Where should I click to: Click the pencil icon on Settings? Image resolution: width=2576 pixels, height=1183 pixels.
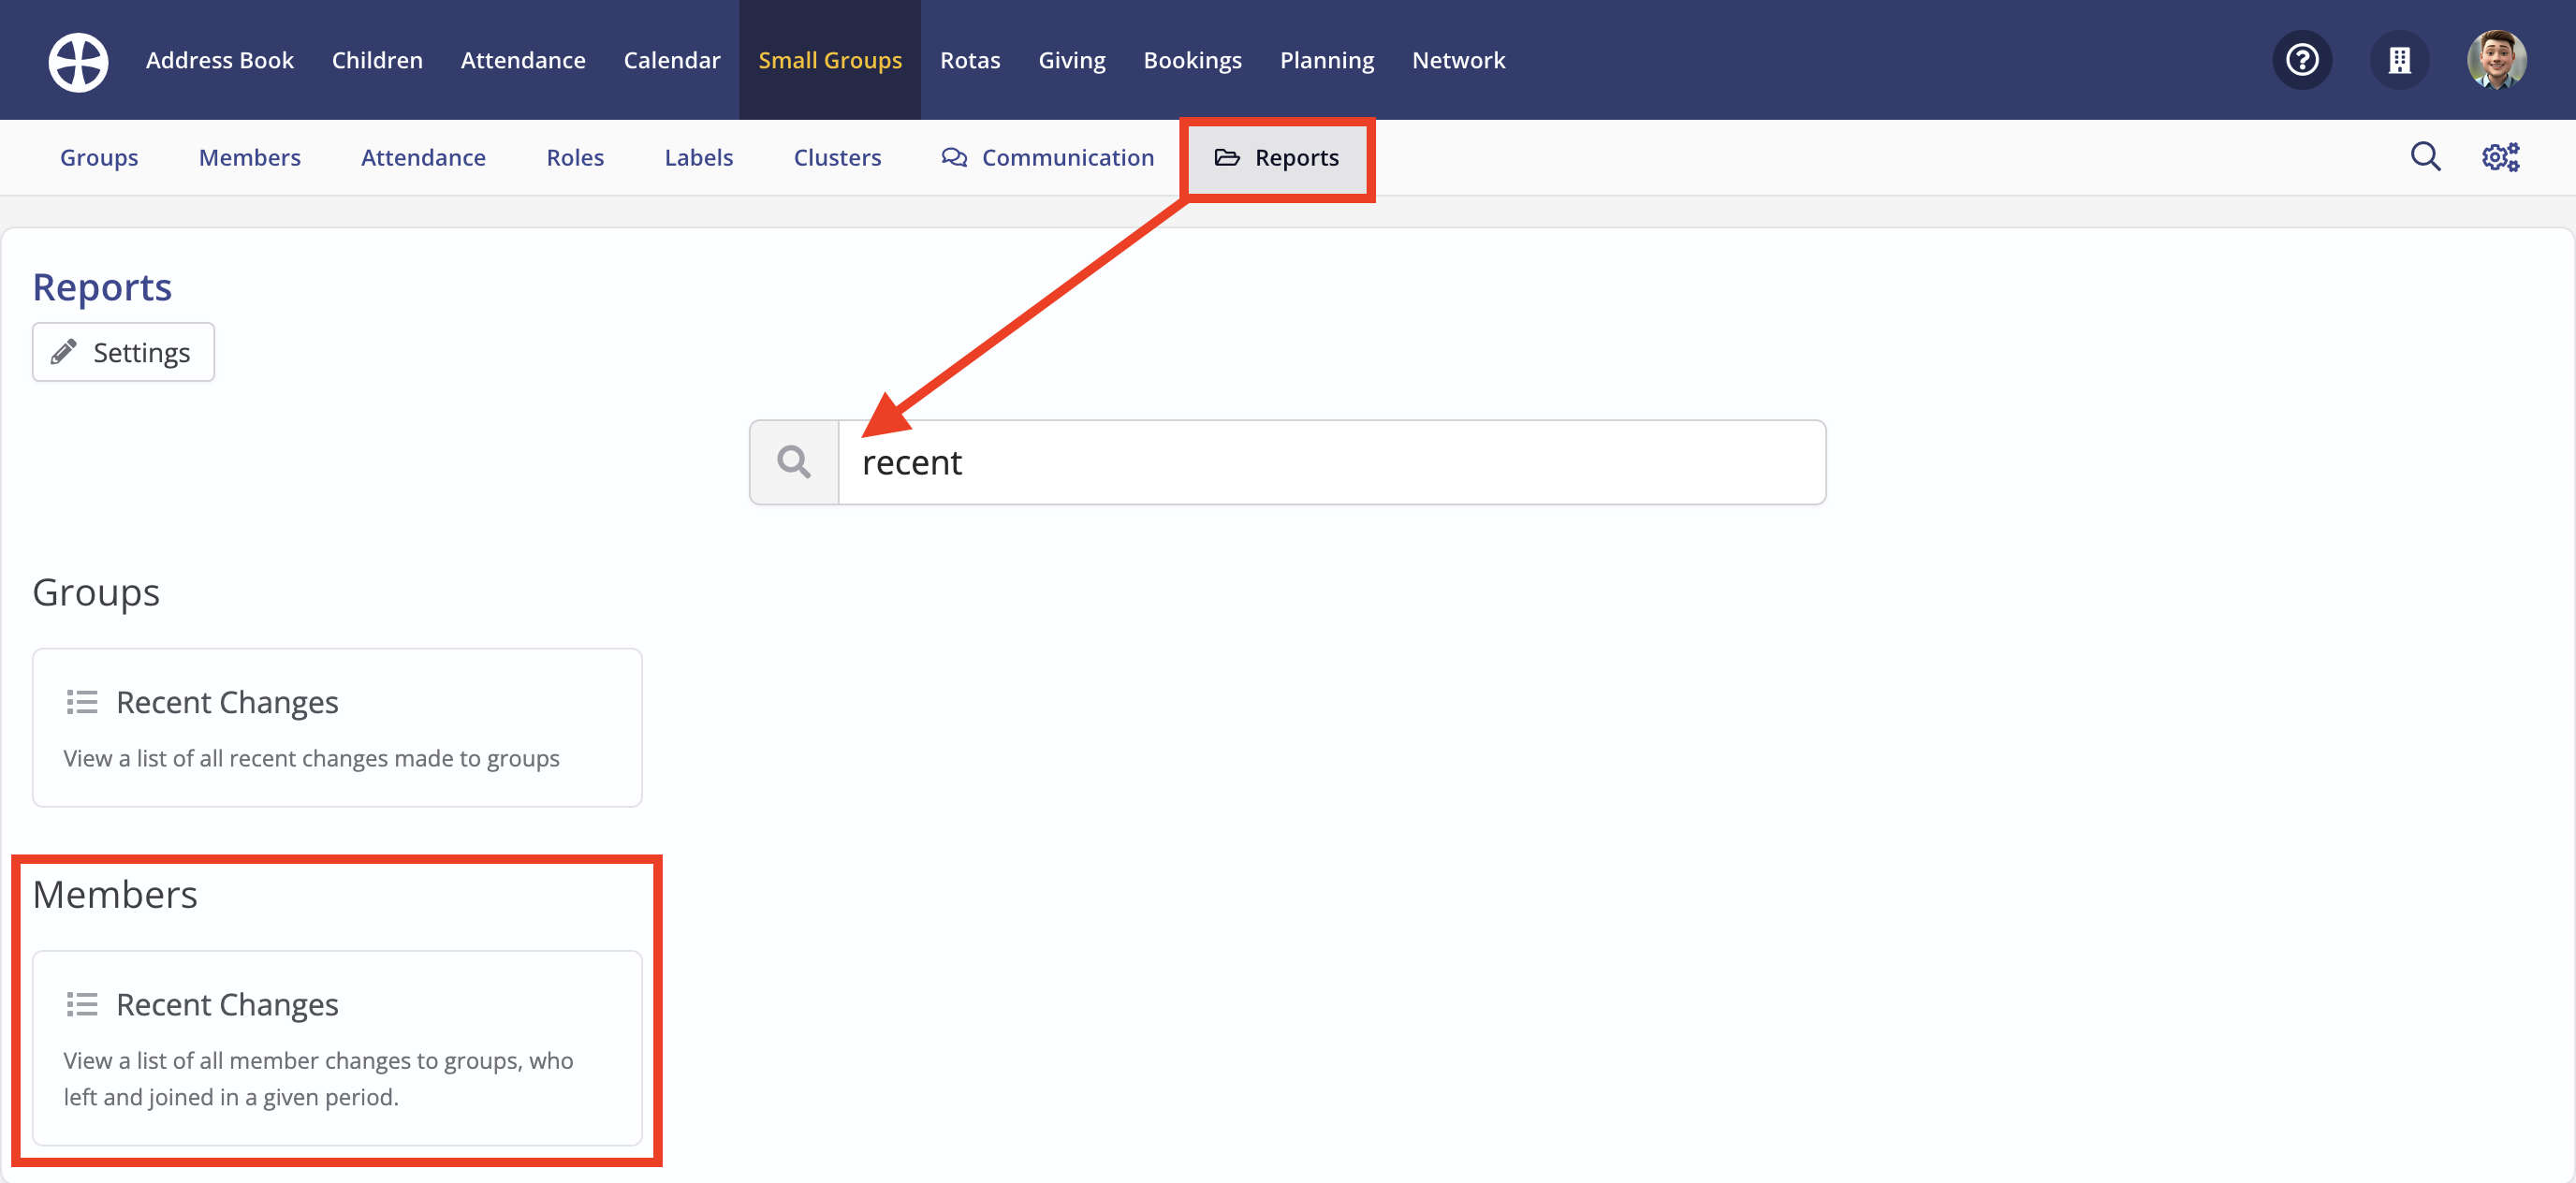pos(64,352)
